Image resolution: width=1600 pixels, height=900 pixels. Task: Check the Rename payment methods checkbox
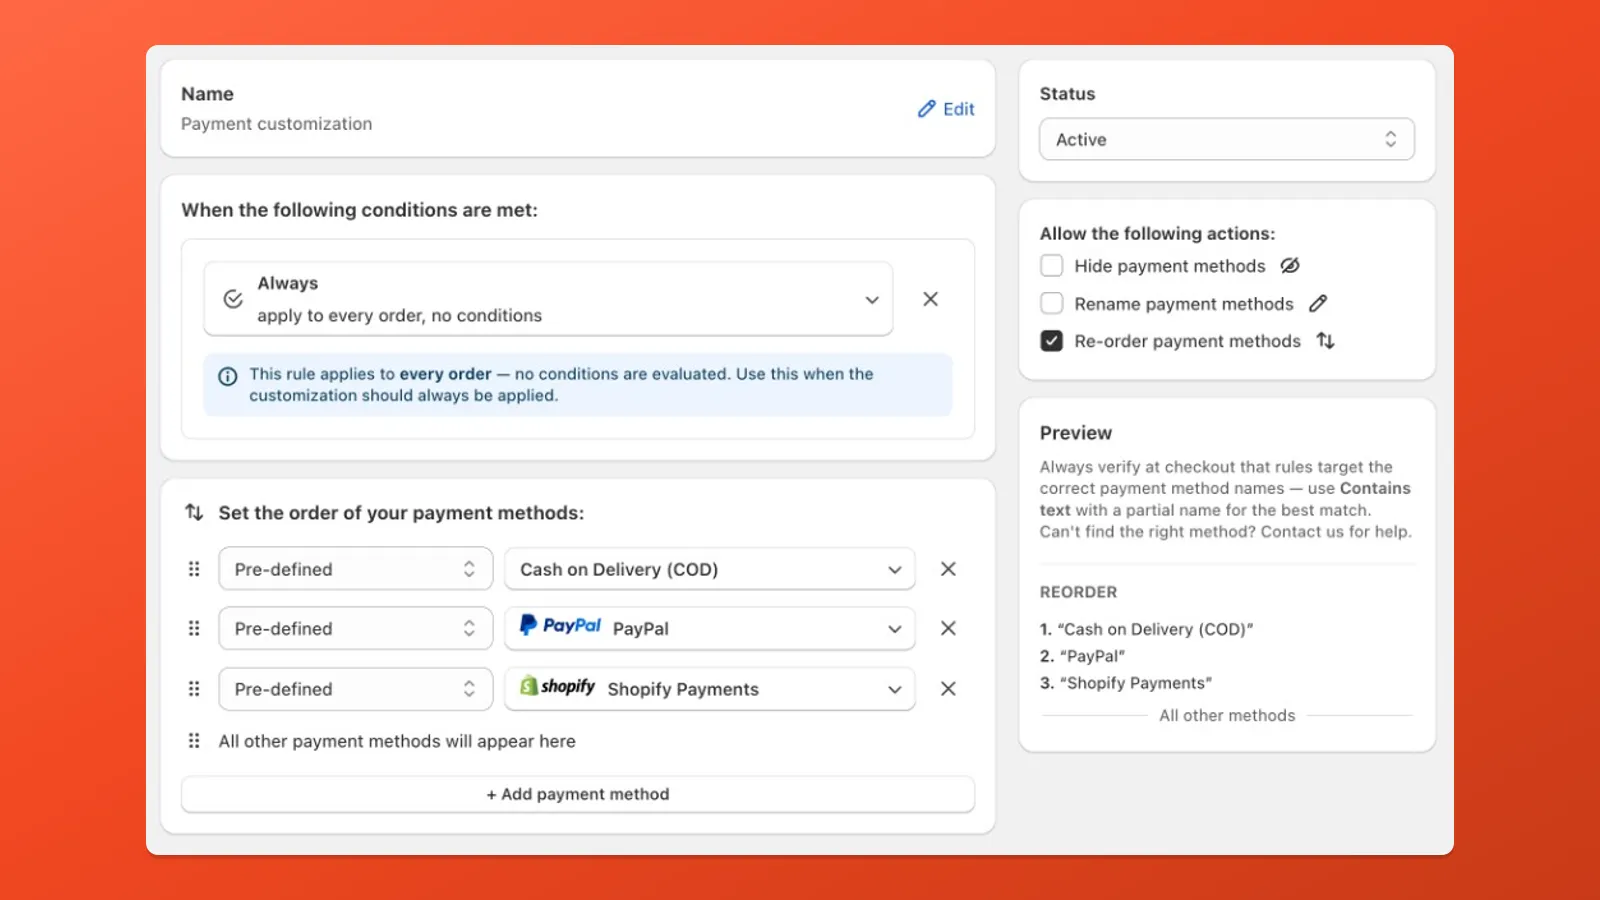click(x=1051, y=303)
